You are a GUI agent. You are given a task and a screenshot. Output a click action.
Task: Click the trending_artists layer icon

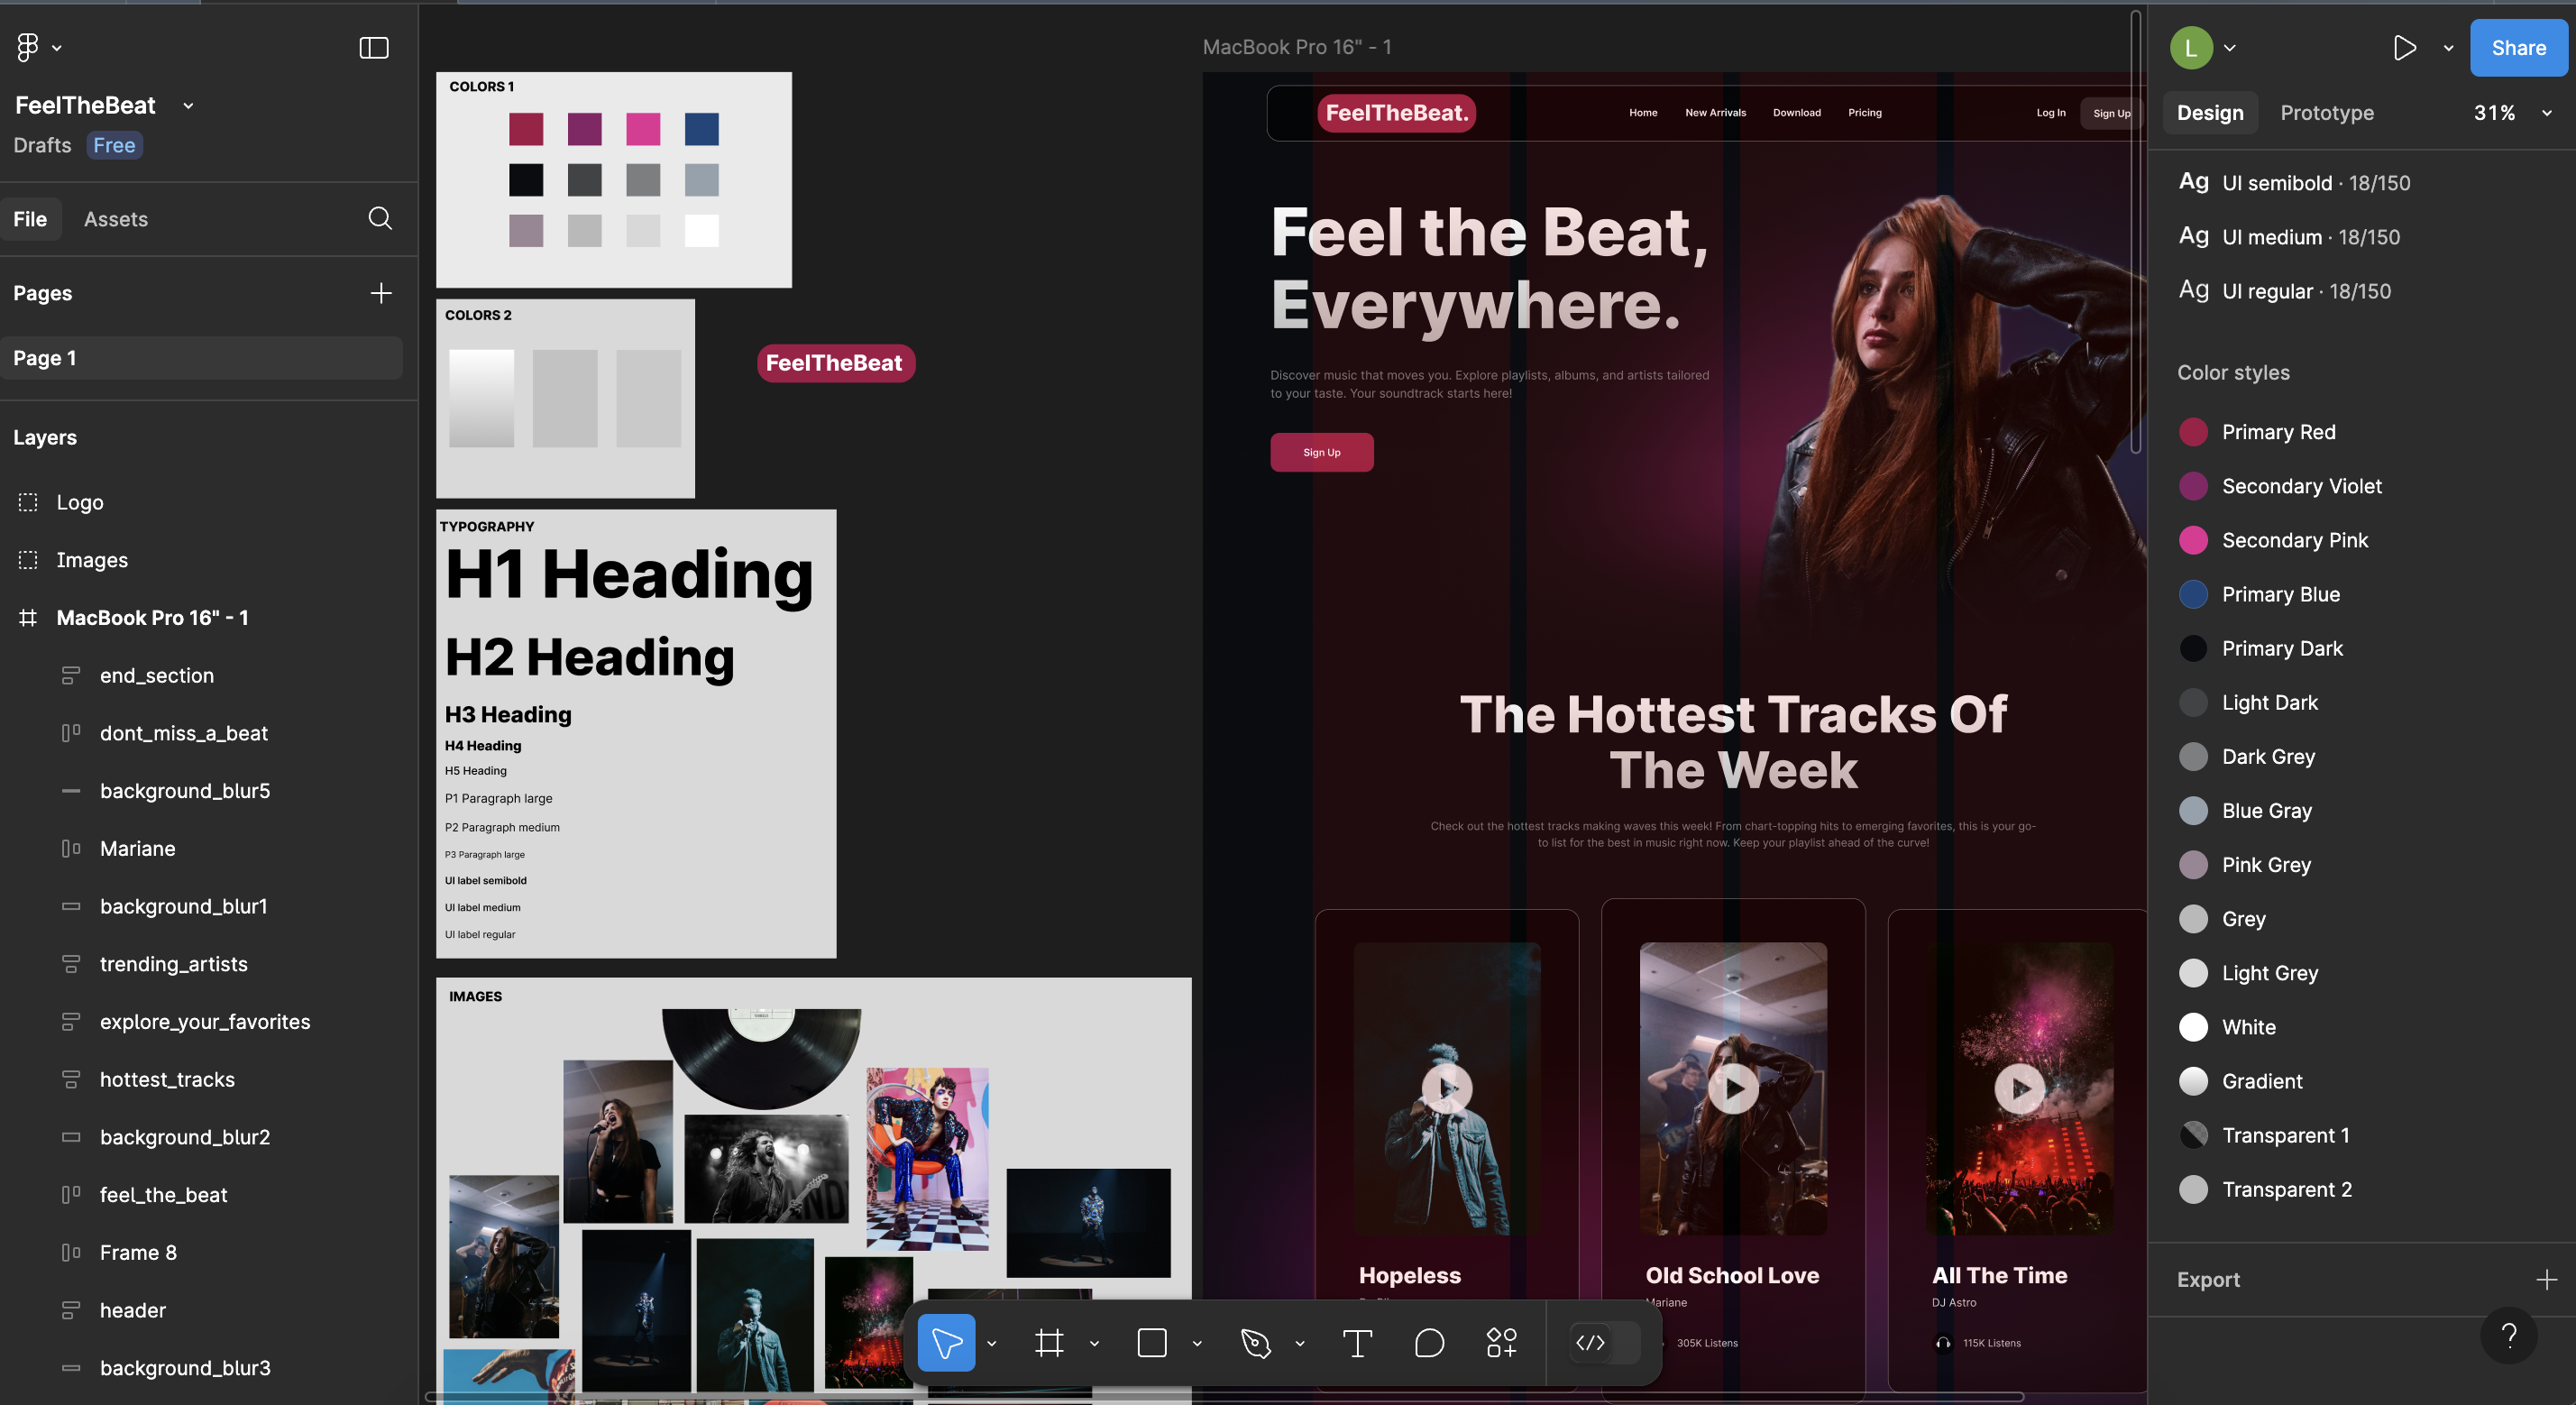point(71,964)
